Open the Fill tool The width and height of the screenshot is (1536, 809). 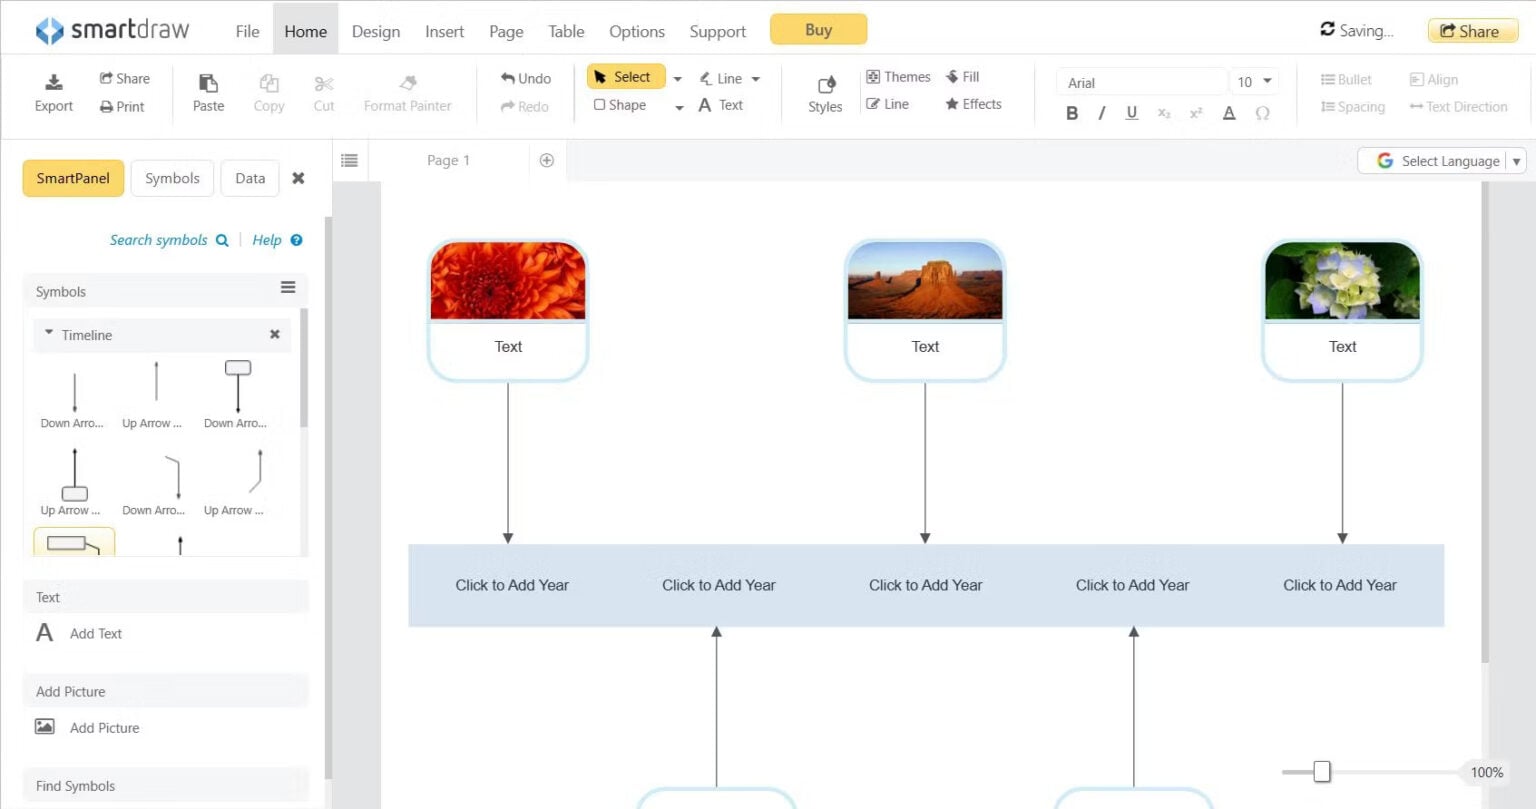[x=961, y=76]
